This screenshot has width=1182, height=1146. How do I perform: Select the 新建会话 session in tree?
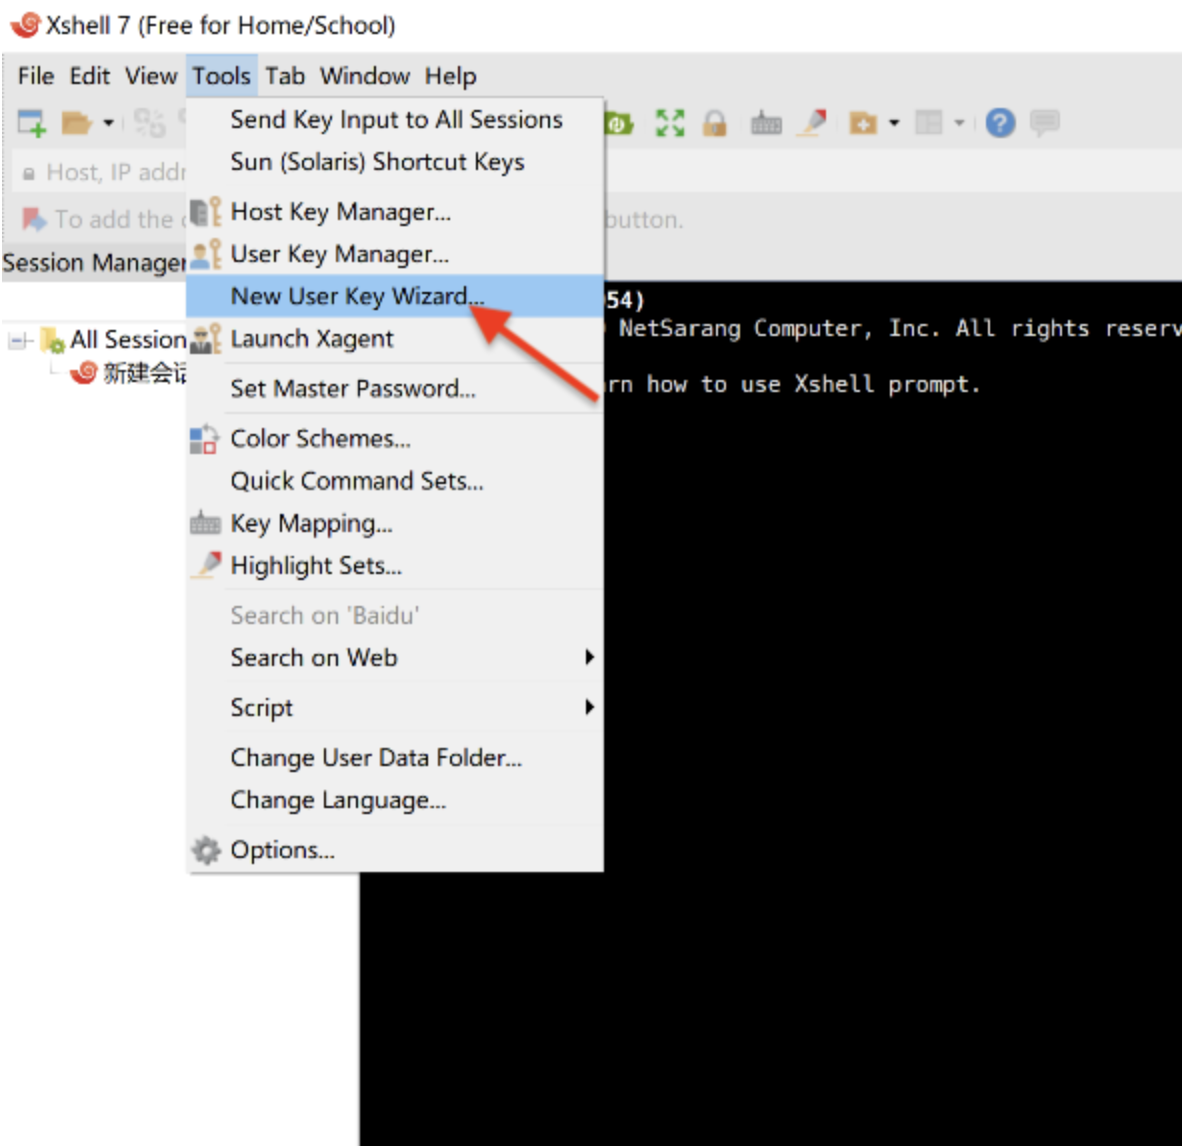coord(143,373)
